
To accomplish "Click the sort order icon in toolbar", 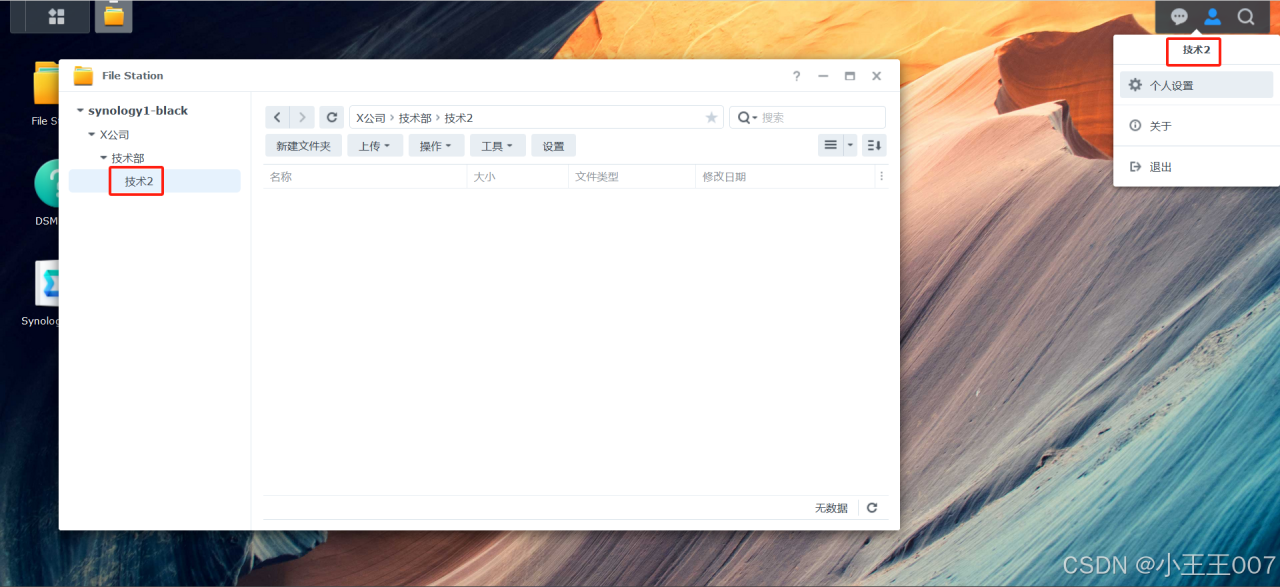I will tap(872, 145).
